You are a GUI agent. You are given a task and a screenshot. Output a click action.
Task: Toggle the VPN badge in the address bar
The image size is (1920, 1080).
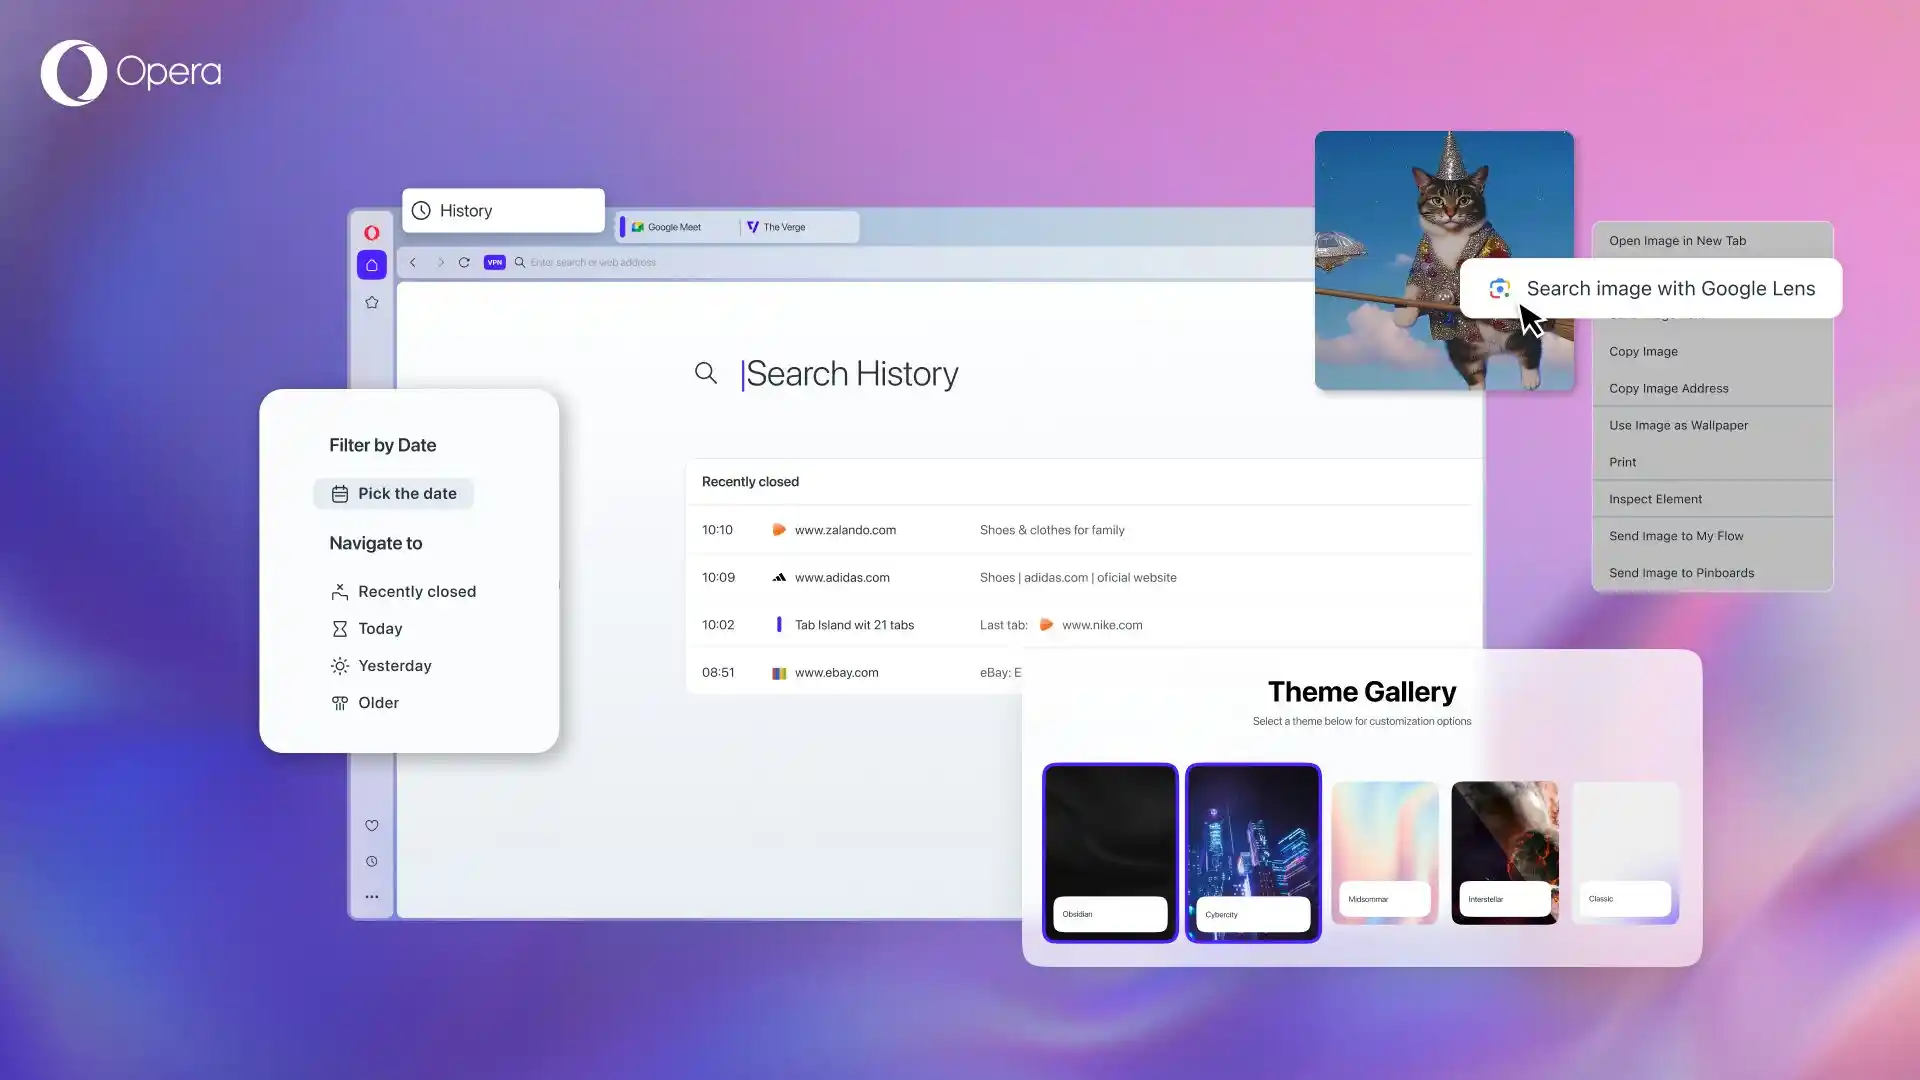pos(494,262)
